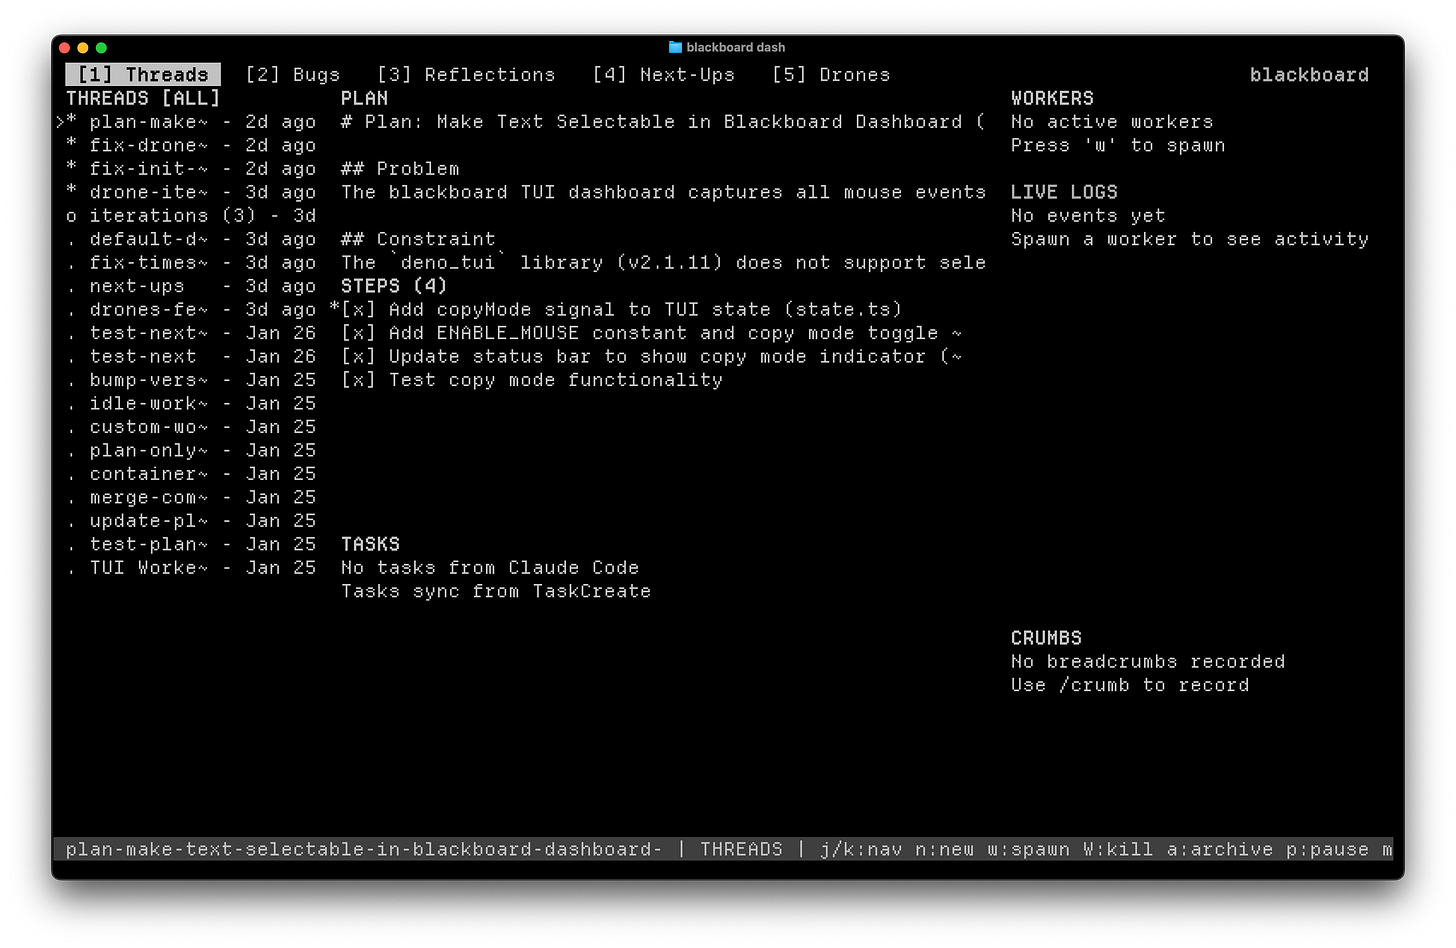Click the n:new hint in status bar

click(x=944, y=850)
